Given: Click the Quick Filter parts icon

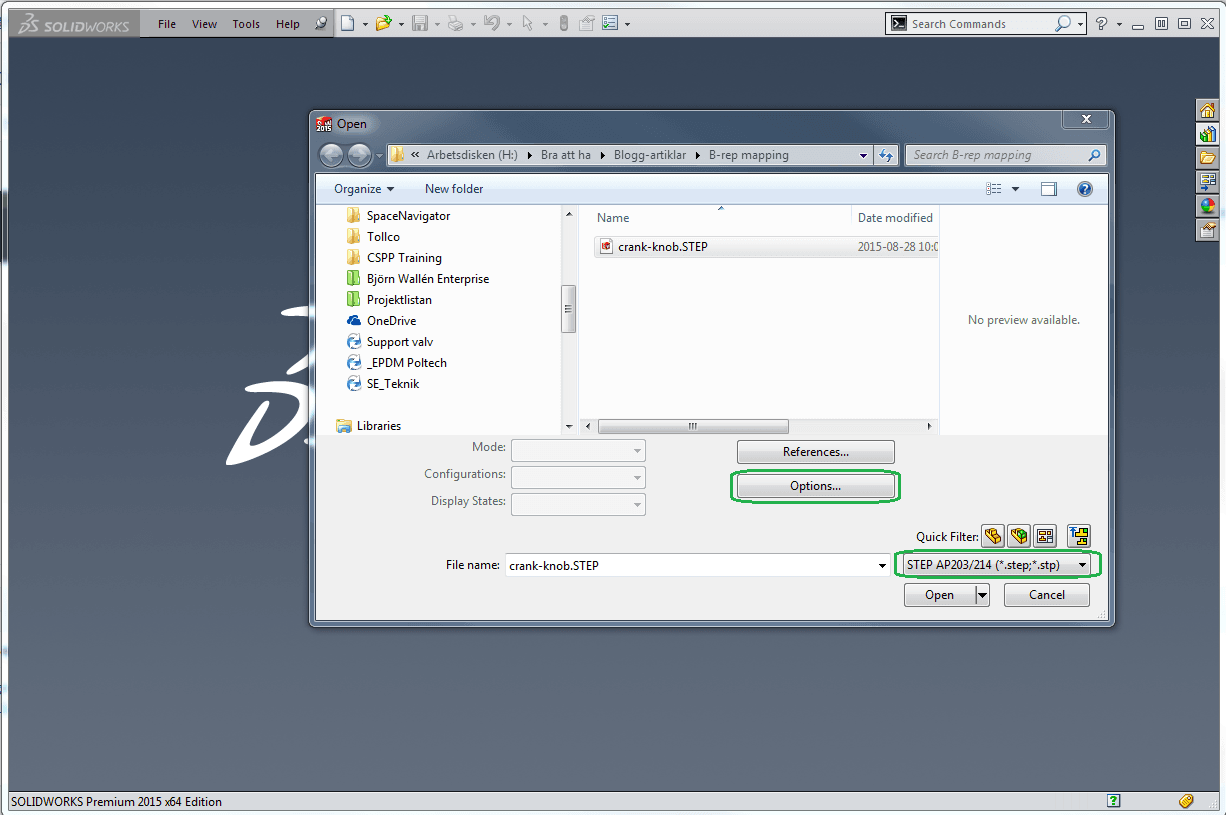Looking at the screenshot, I should click(x=992, y=536).
